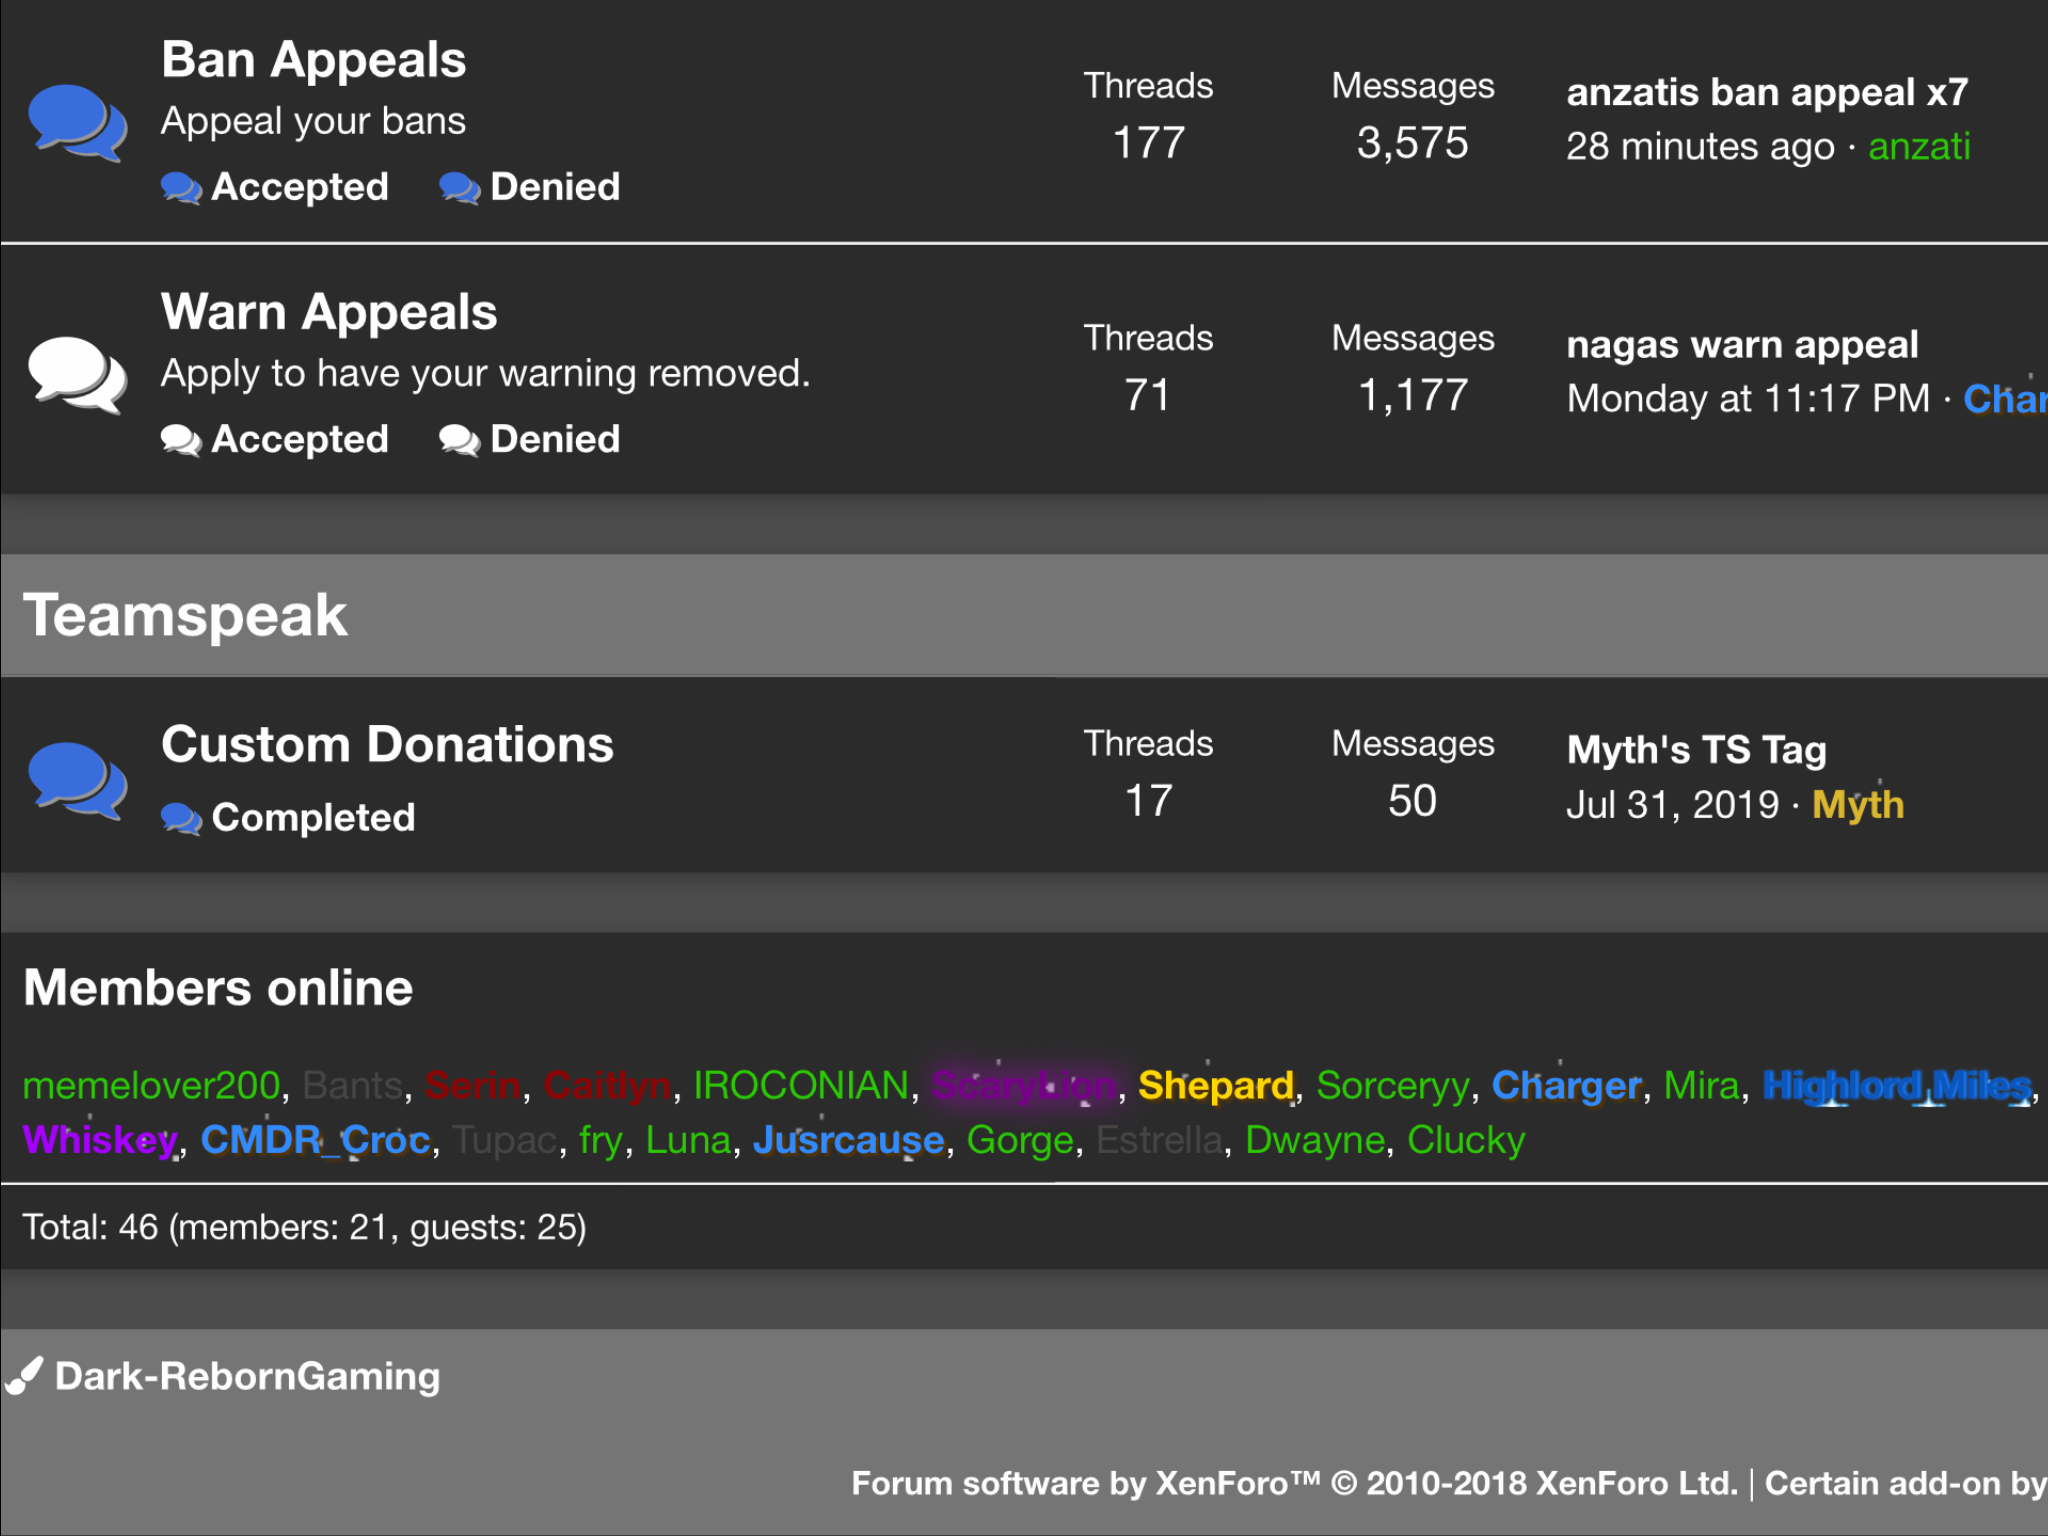
Task: Click the Teamspeak category header
Action: (185, 615)
